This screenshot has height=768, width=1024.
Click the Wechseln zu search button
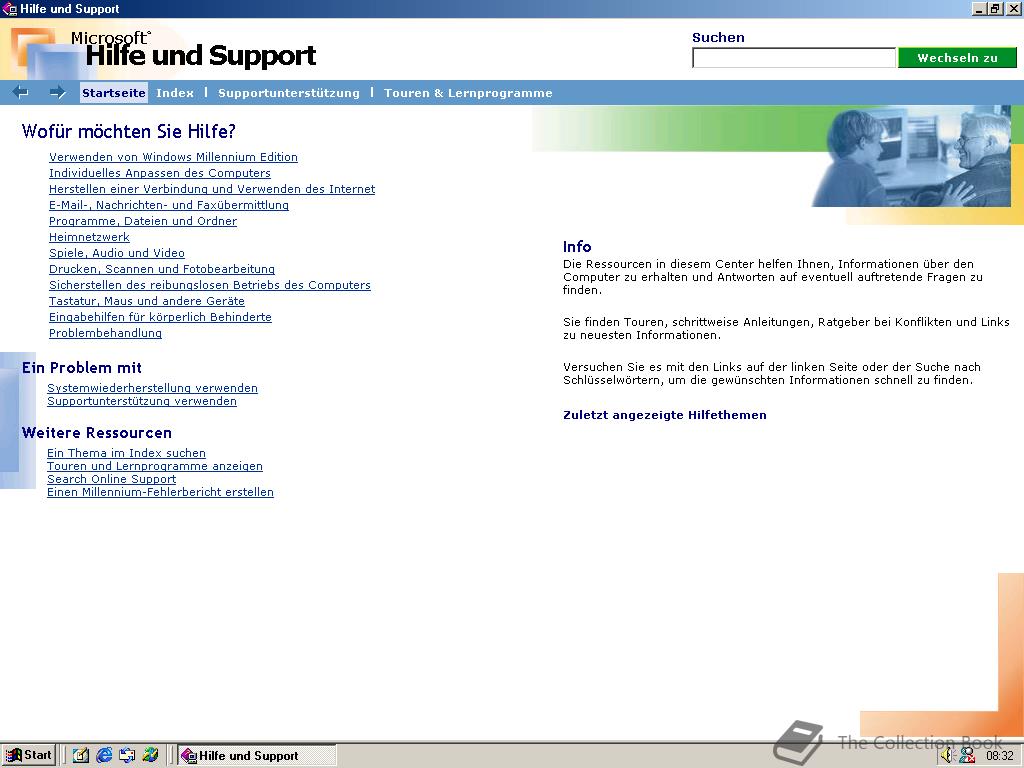tap(957, 57)
